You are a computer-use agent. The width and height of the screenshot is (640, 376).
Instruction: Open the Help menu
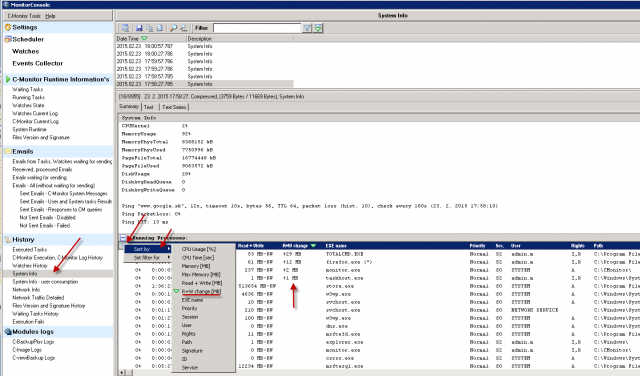pos(50,16)
